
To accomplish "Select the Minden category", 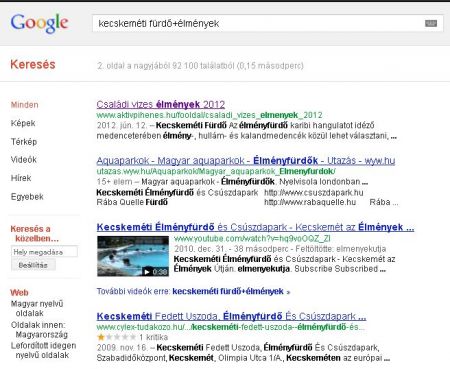I will (x=24, y=105).
